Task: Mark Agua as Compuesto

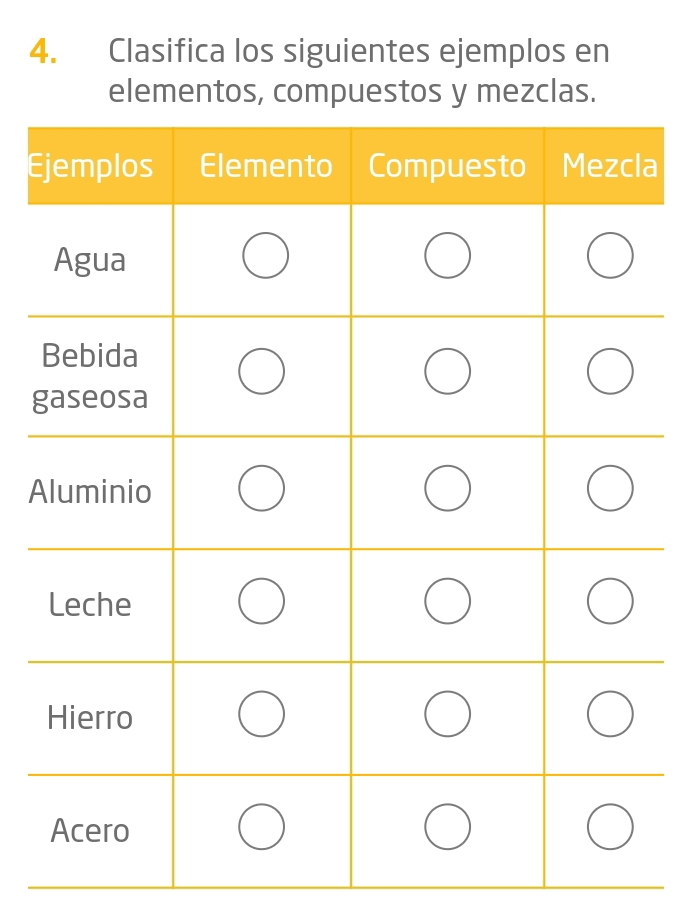Action: 447,256
